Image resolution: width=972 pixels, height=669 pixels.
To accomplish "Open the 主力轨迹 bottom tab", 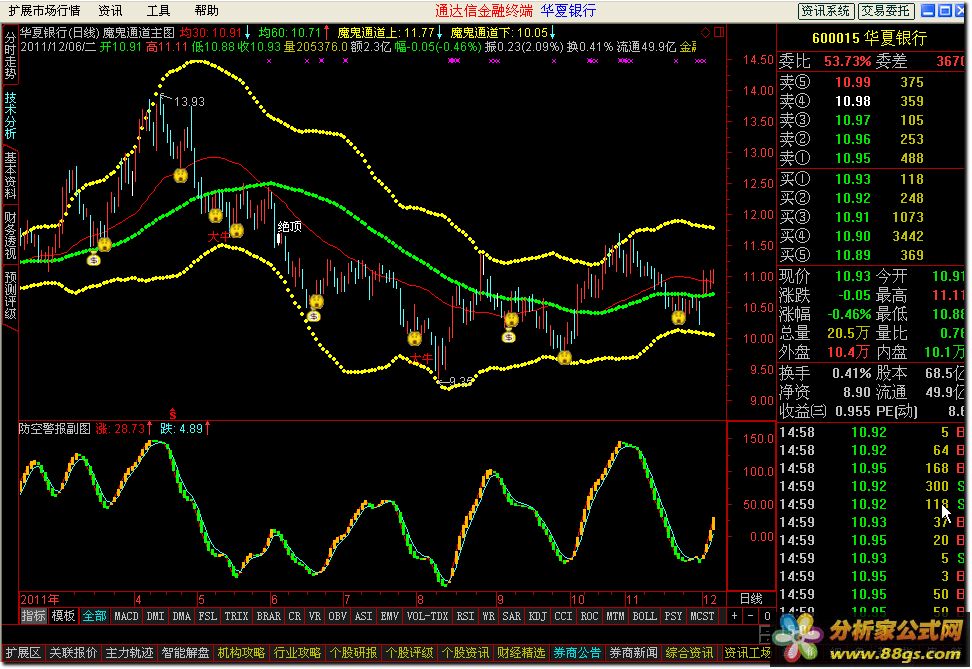I will point(129,653).
